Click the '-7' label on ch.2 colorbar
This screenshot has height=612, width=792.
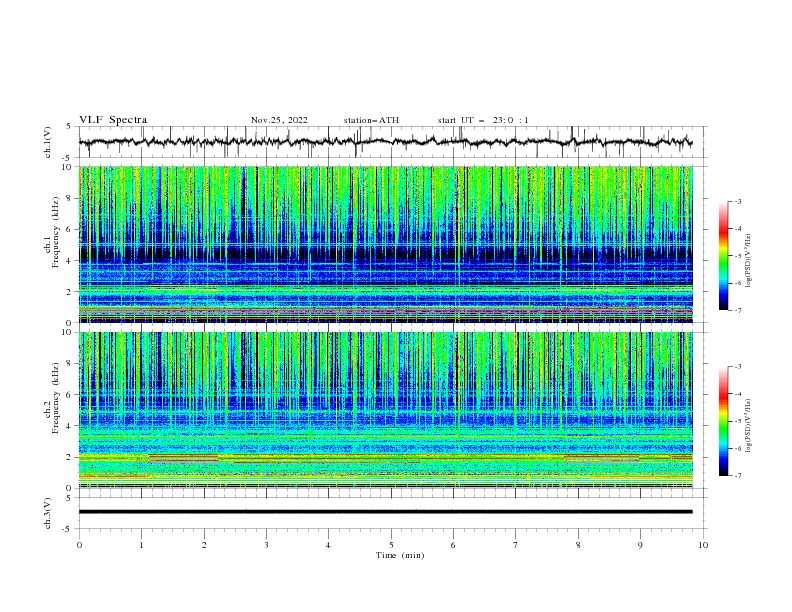coord(737,475)
